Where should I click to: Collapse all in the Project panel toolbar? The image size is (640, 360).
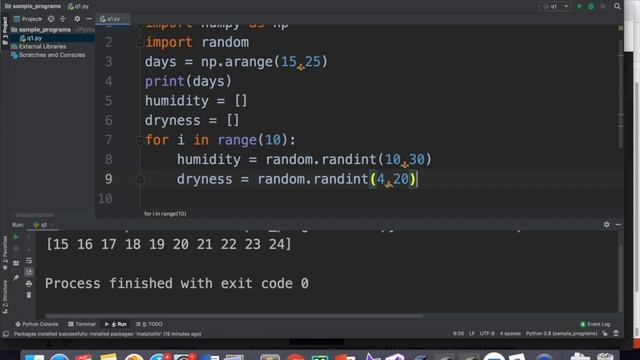[63, 19]
